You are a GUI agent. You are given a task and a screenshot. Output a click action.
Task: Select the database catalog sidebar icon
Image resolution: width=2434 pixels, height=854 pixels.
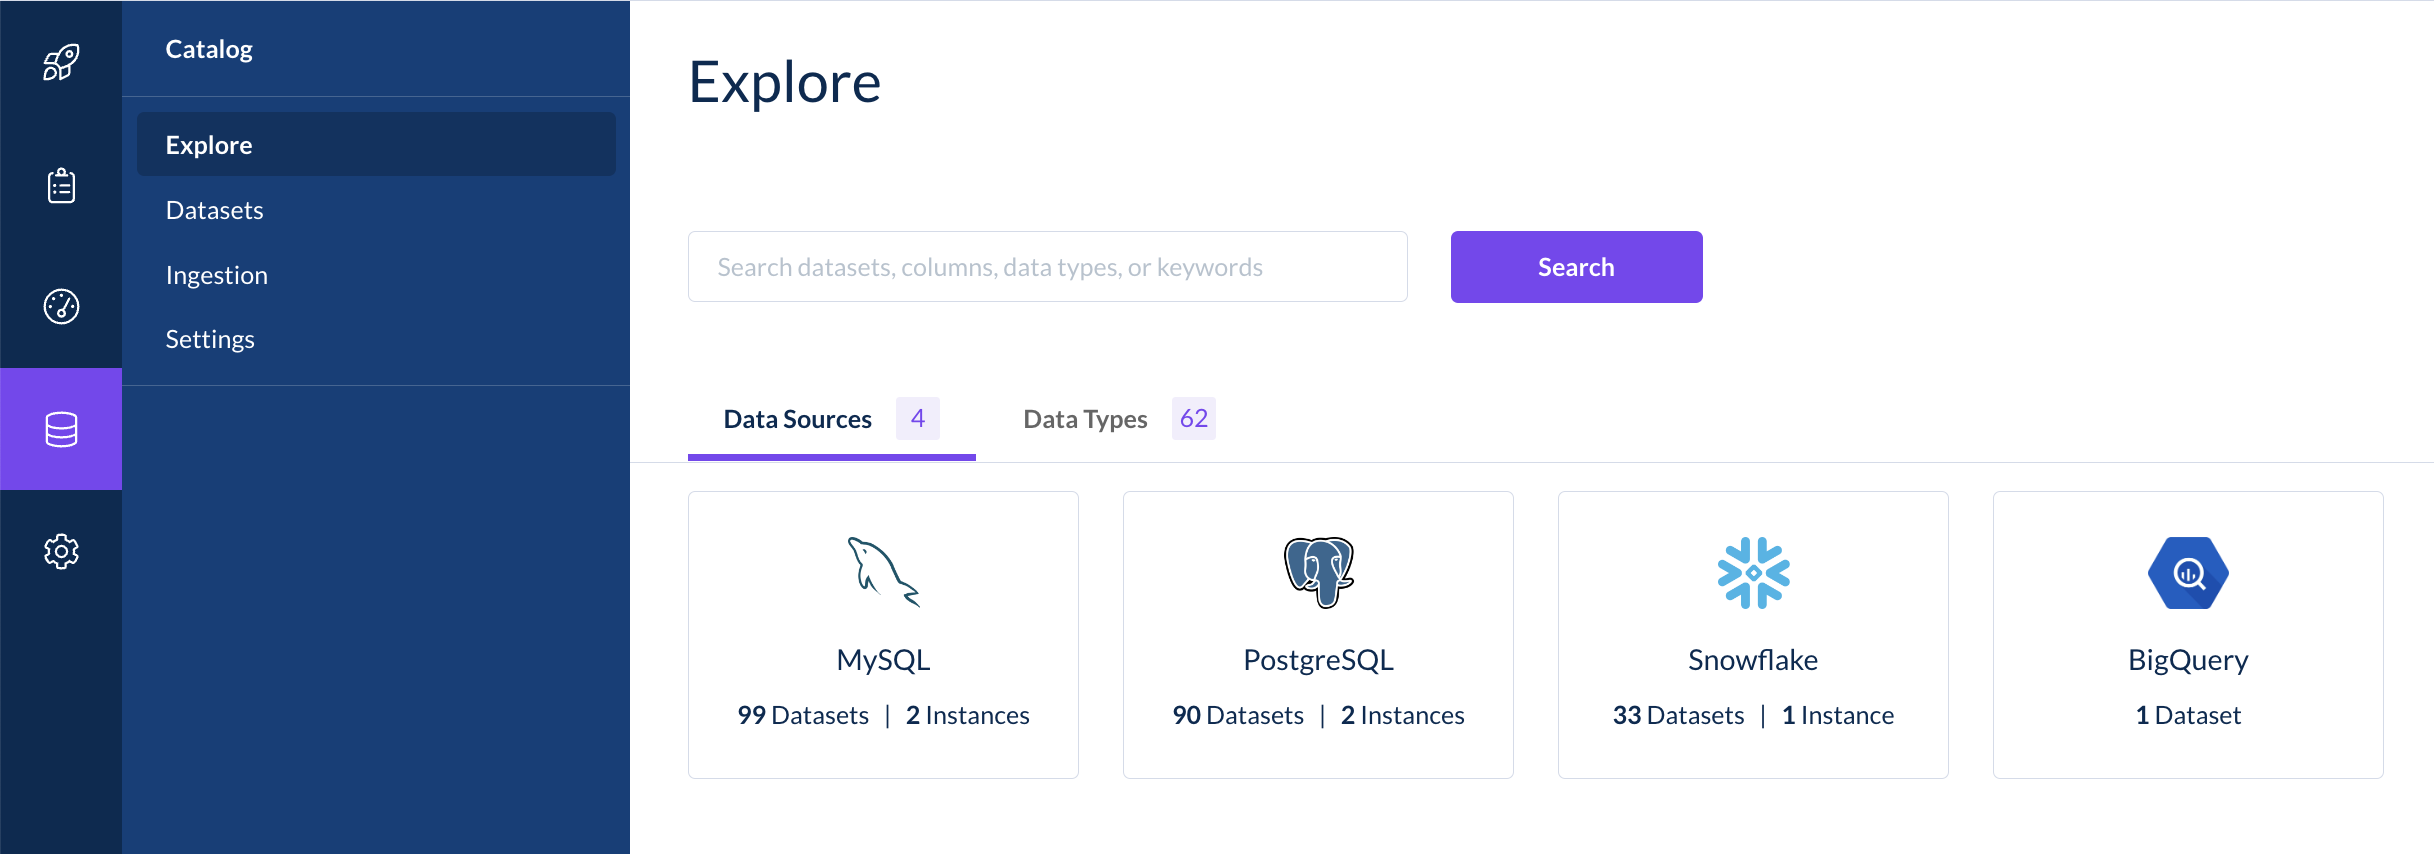61,429
